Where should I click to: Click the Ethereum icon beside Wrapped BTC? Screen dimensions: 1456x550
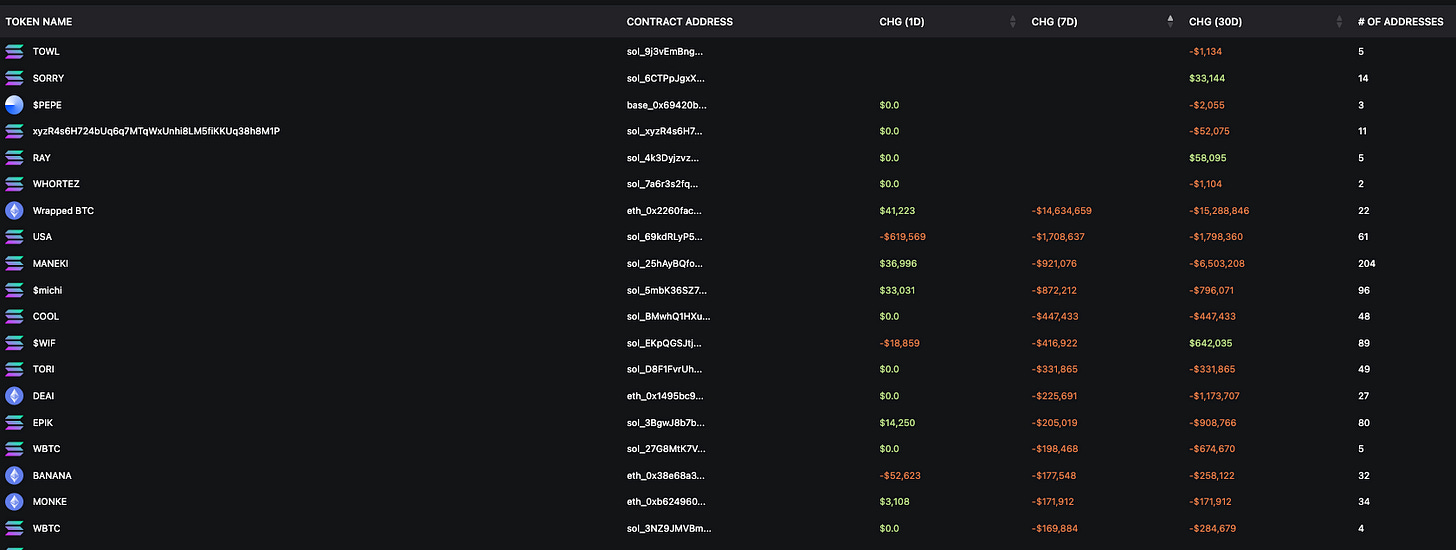[14, 211]
